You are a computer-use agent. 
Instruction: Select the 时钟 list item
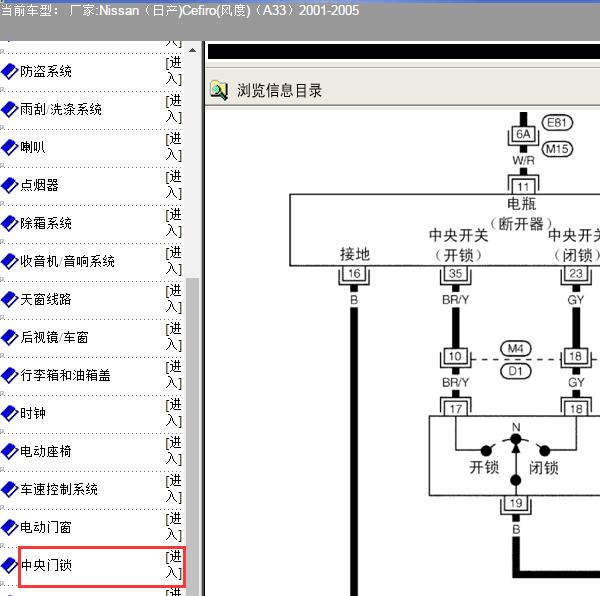33,413
